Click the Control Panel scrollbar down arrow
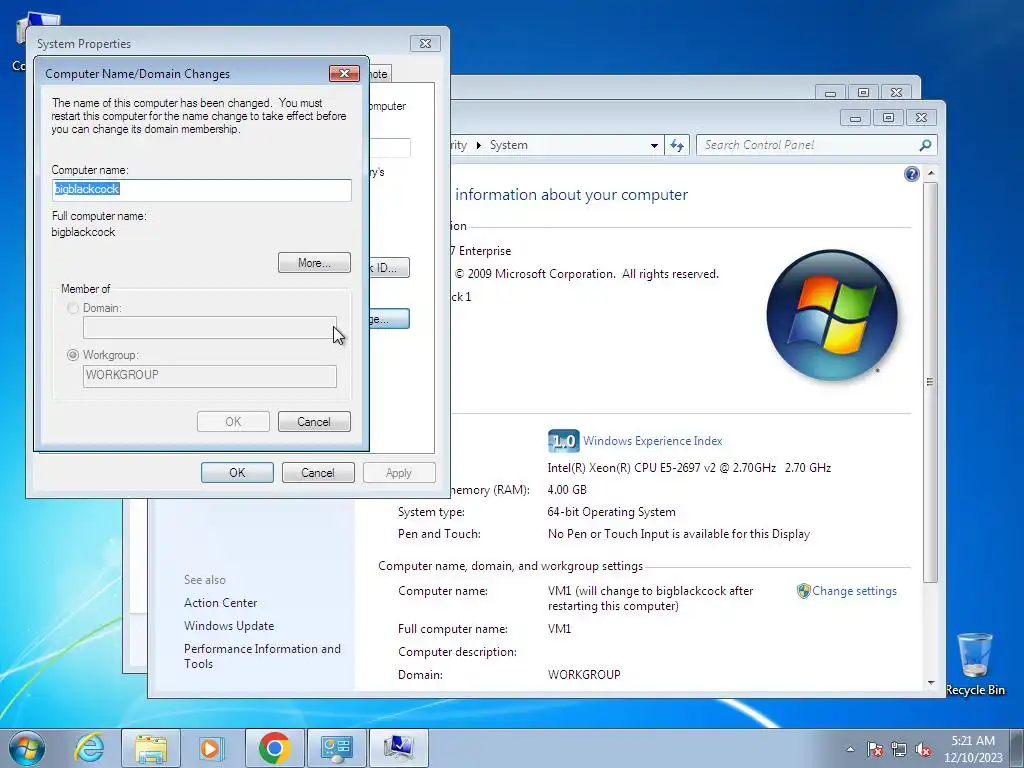The image size is (1024, 768). click(931, 683)
